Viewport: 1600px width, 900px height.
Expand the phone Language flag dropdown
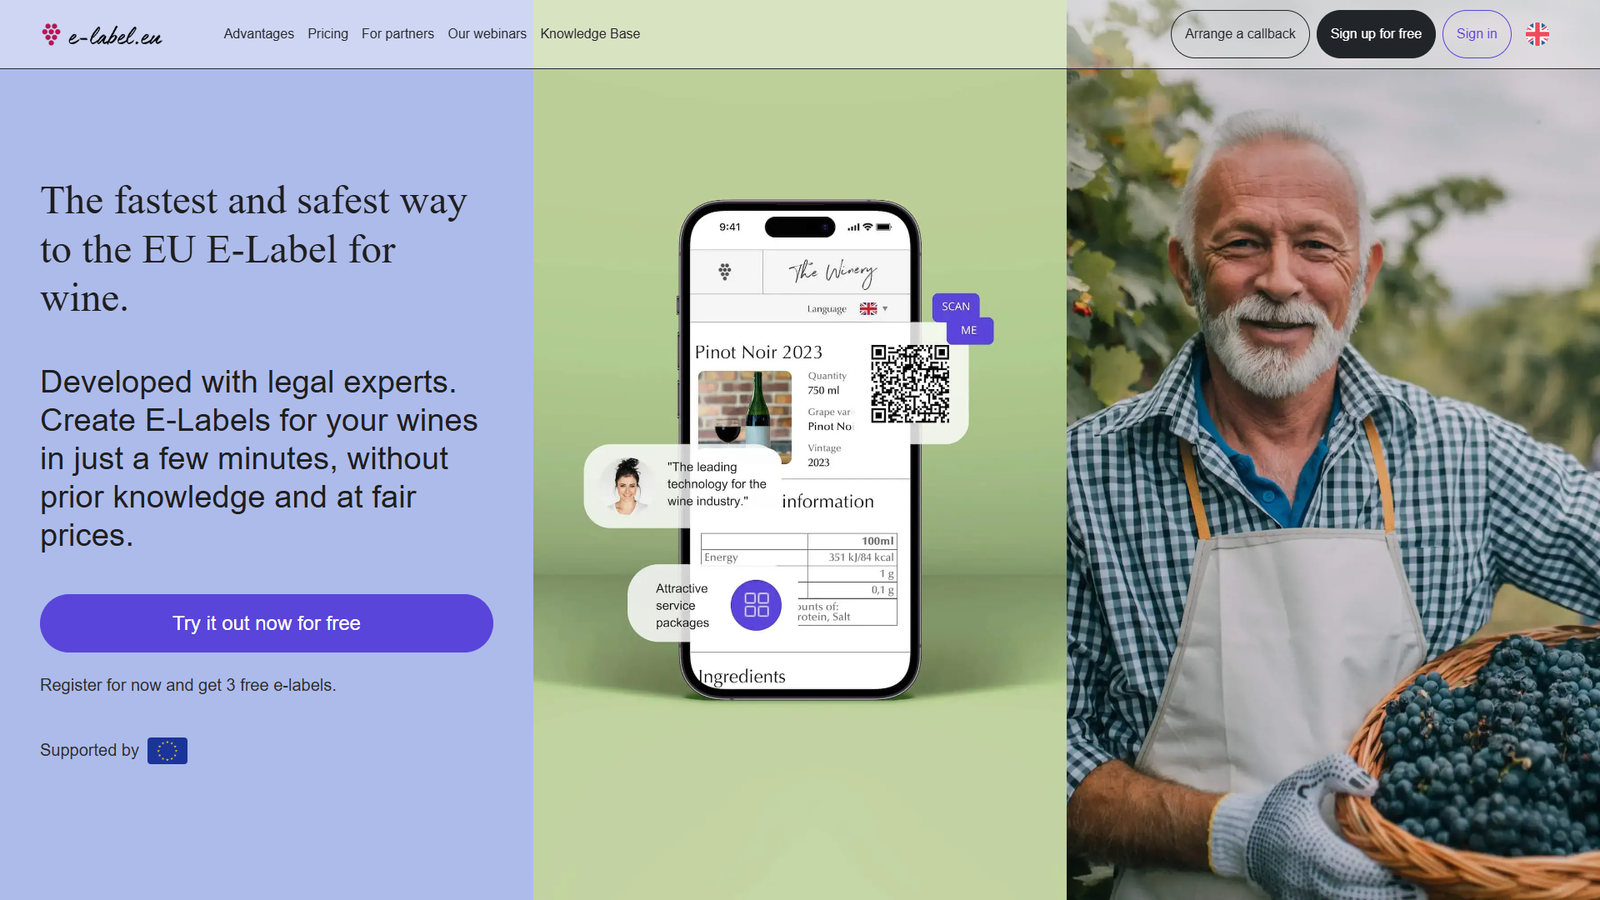(874, 309)
